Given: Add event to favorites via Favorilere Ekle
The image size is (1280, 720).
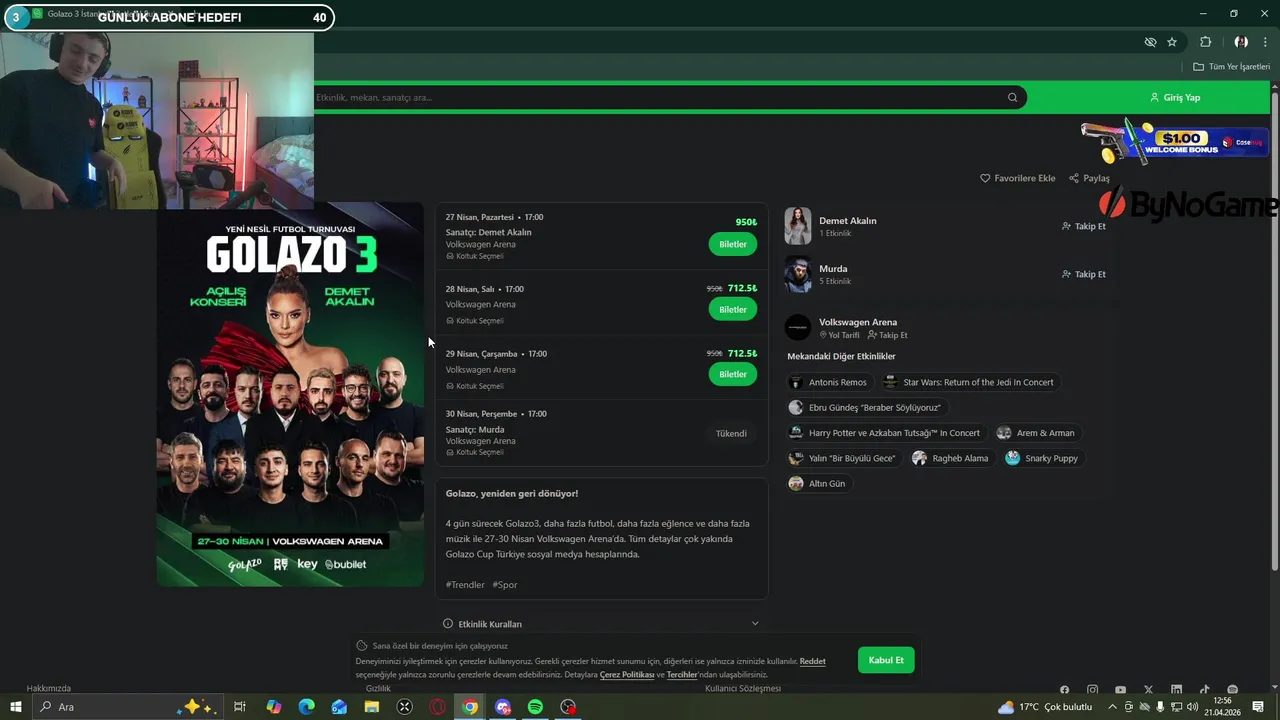Looking at the screenshot, I should tap(1017, 178).
